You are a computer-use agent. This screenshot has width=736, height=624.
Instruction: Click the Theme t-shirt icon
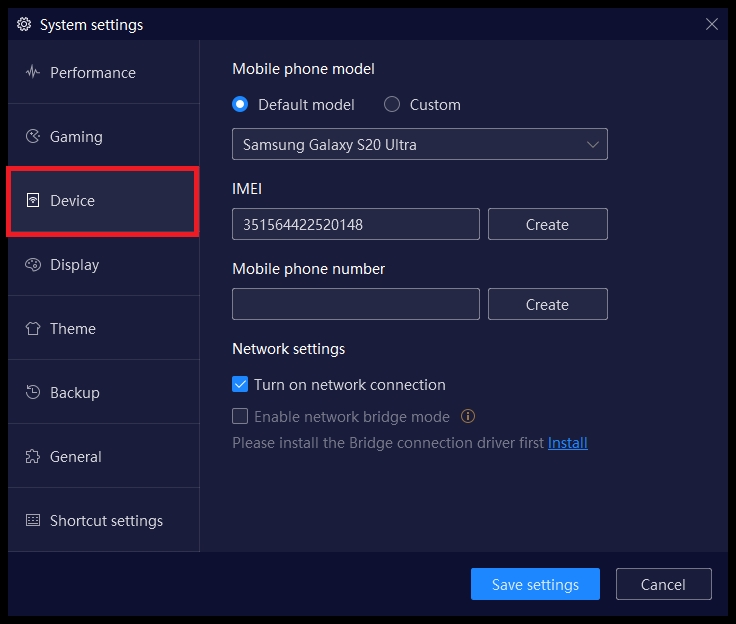pyautogui.click(x=33, y=329)
